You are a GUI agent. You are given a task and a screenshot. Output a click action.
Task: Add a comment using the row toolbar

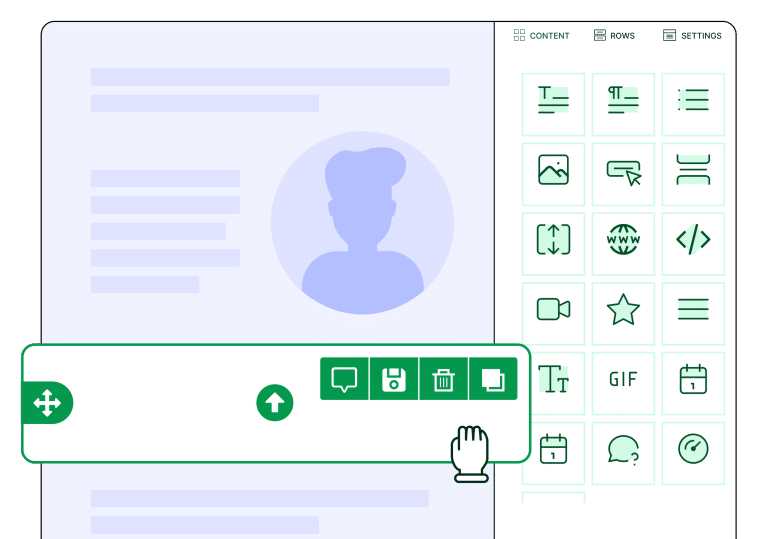click(344, 379)
